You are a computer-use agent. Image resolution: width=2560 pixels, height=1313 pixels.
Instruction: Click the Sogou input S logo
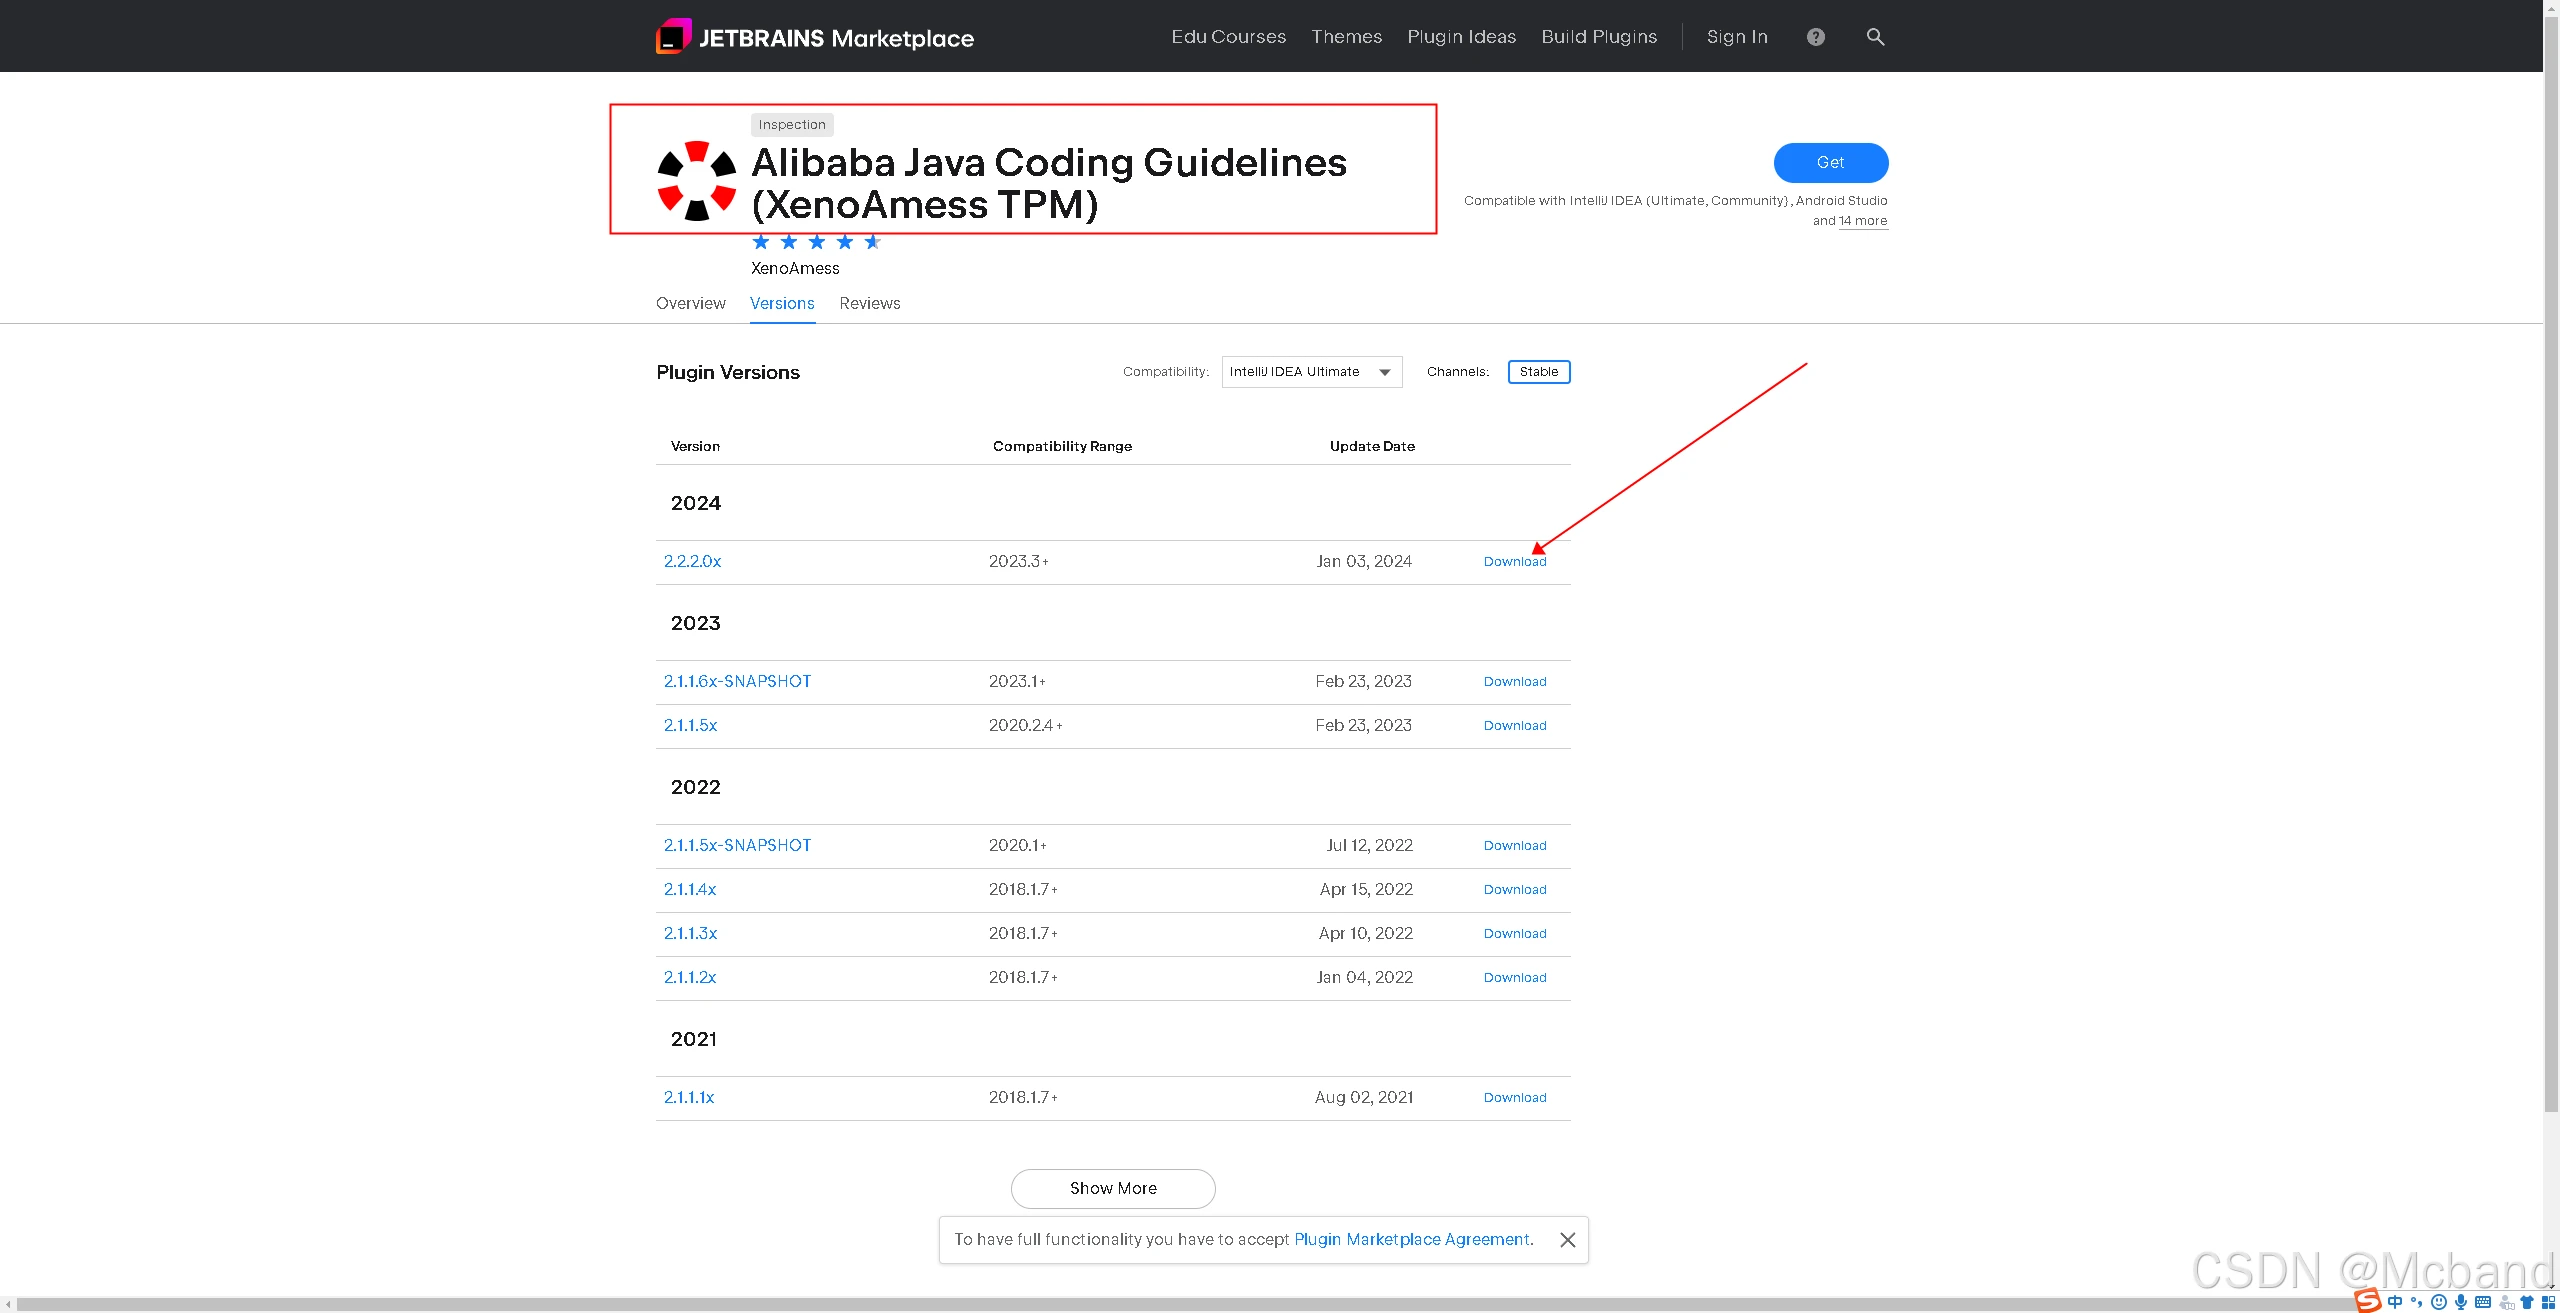[2368, 1300]
